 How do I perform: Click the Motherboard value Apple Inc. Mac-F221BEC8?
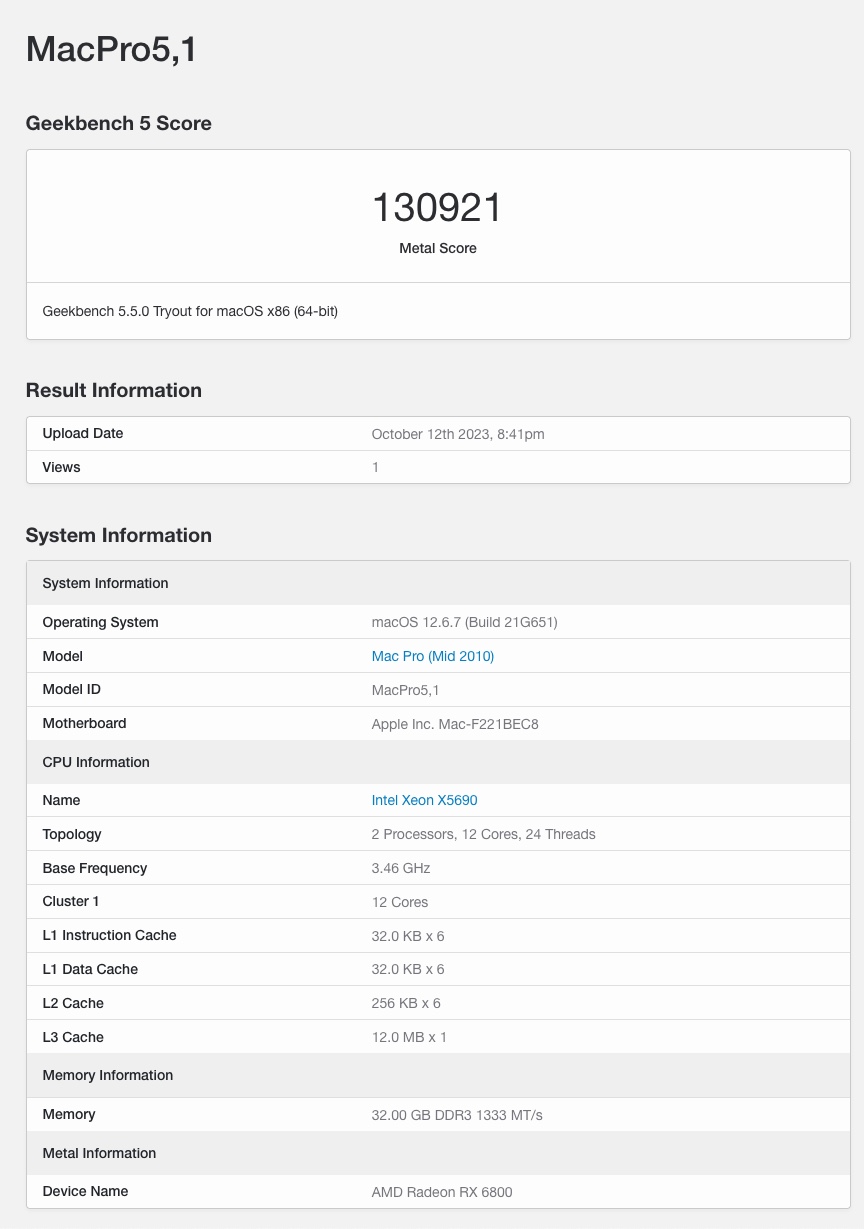coord(455,724)
